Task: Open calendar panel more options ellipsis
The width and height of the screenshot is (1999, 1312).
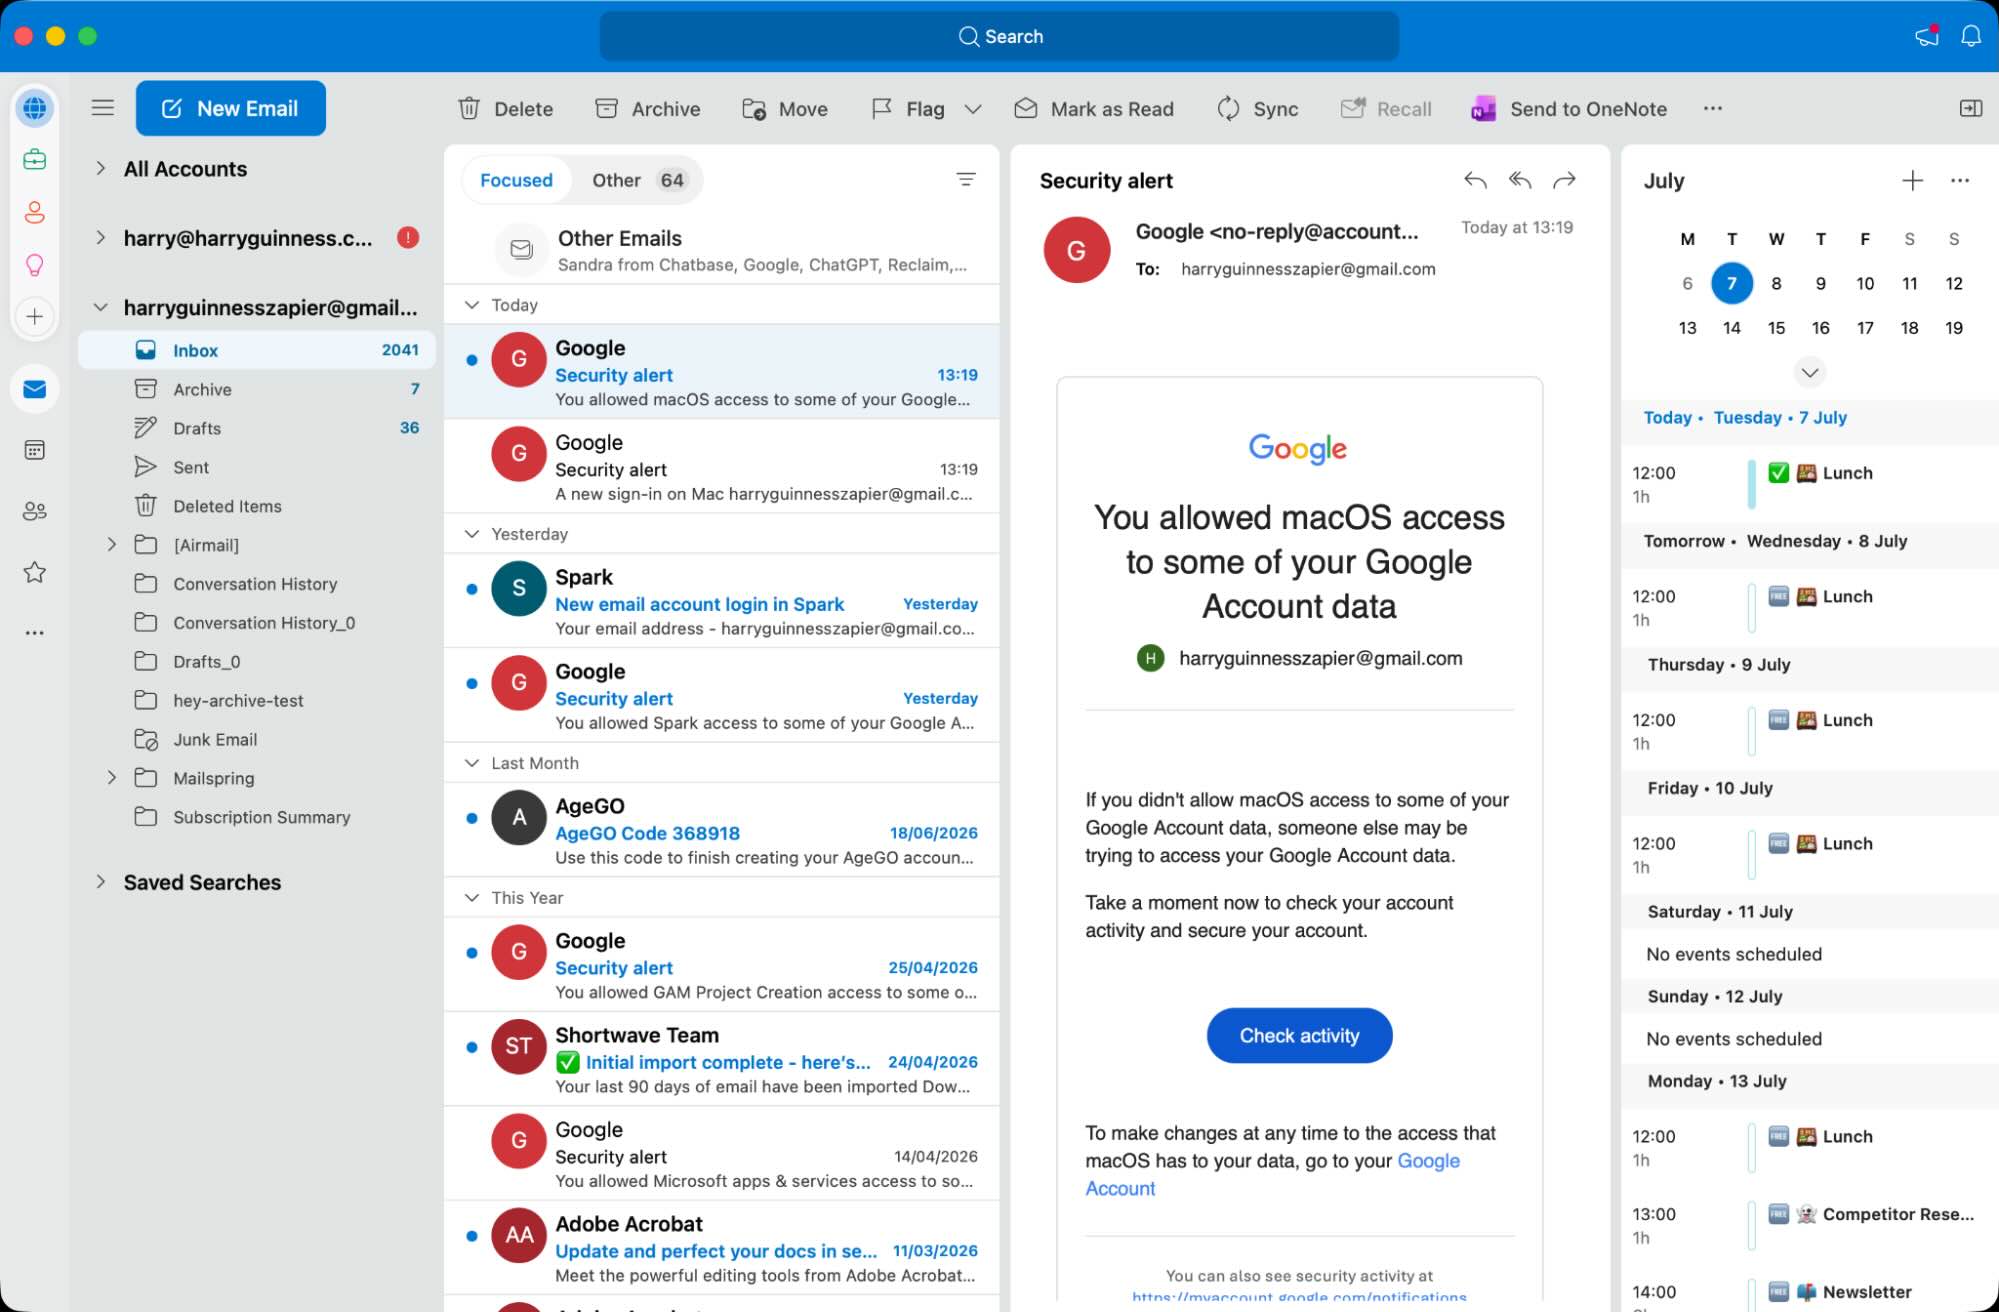Action: point(1960,181)
